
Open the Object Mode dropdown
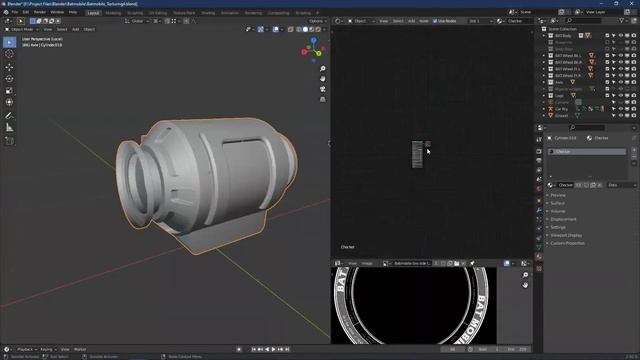22,29
